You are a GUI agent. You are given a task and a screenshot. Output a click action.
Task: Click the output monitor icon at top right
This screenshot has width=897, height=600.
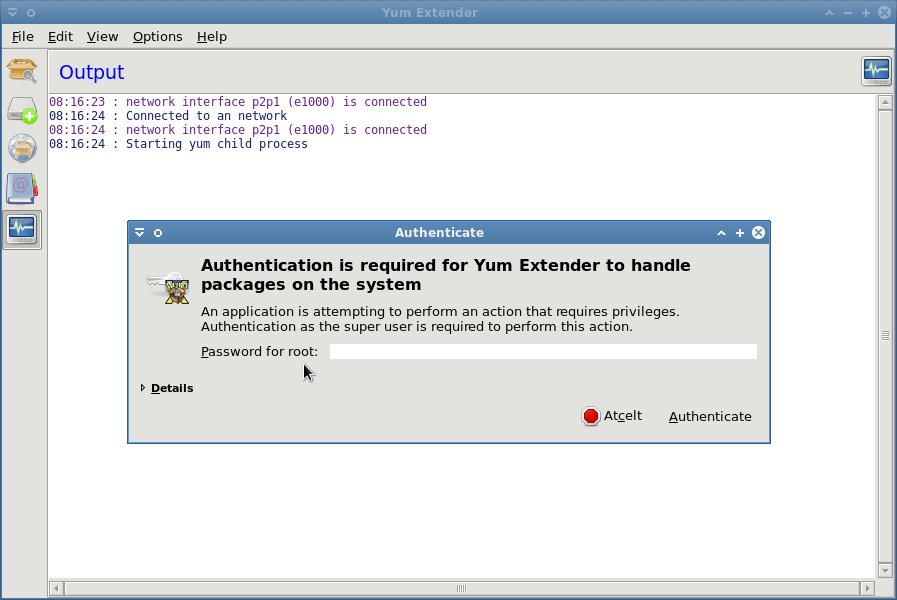tap(876, 71)
